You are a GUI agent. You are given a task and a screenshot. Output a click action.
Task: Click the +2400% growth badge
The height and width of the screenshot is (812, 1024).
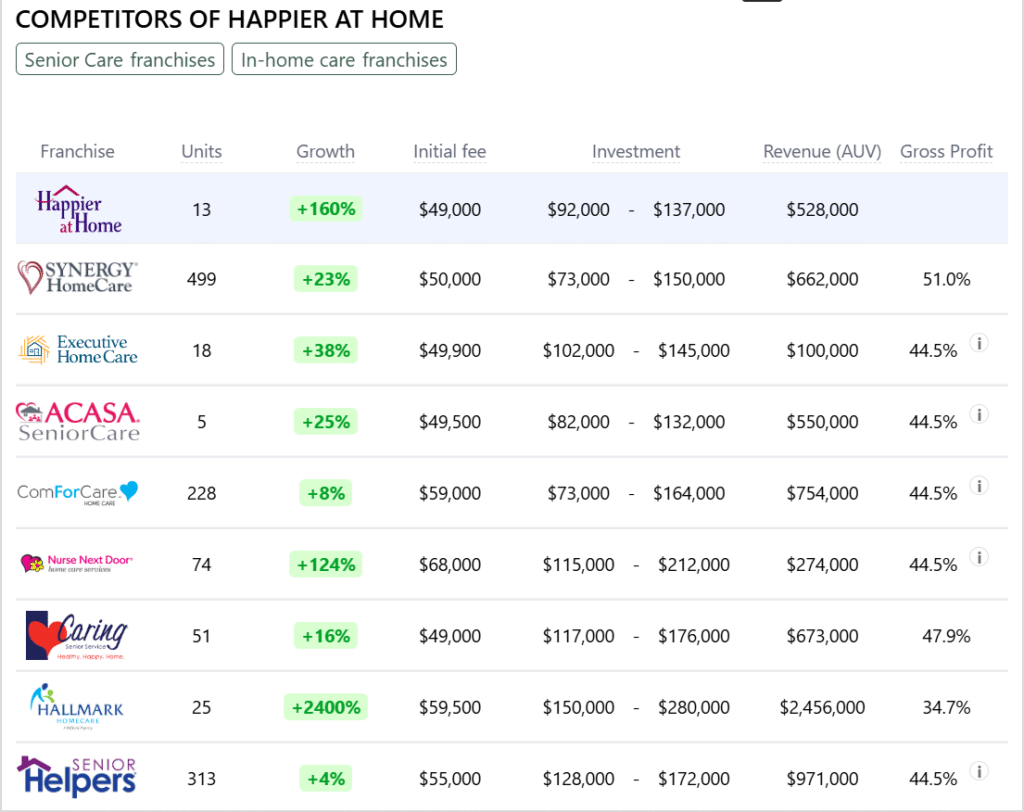tap(325, 707)
